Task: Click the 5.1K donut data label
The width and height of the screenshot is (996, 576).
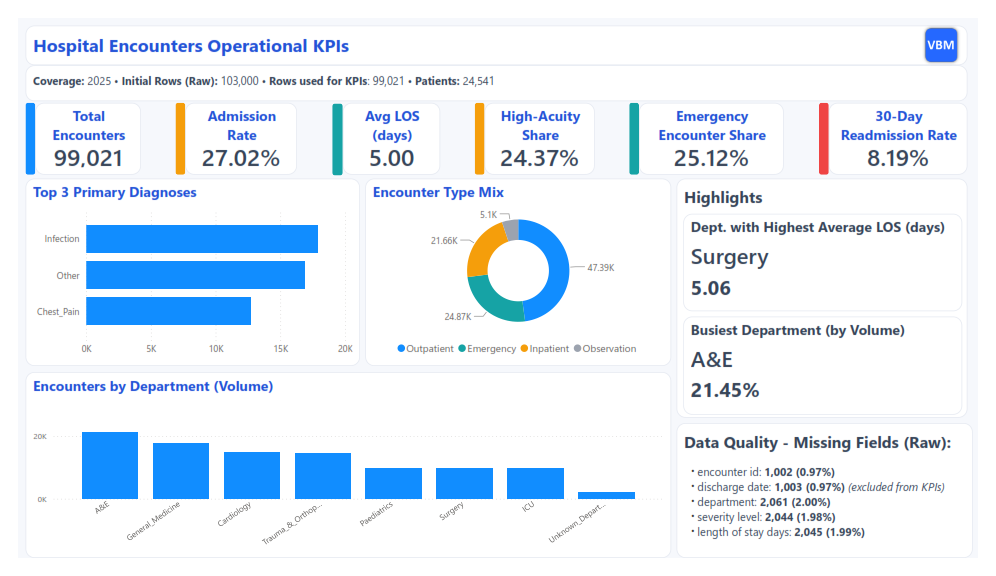Action: pos(488,215)
